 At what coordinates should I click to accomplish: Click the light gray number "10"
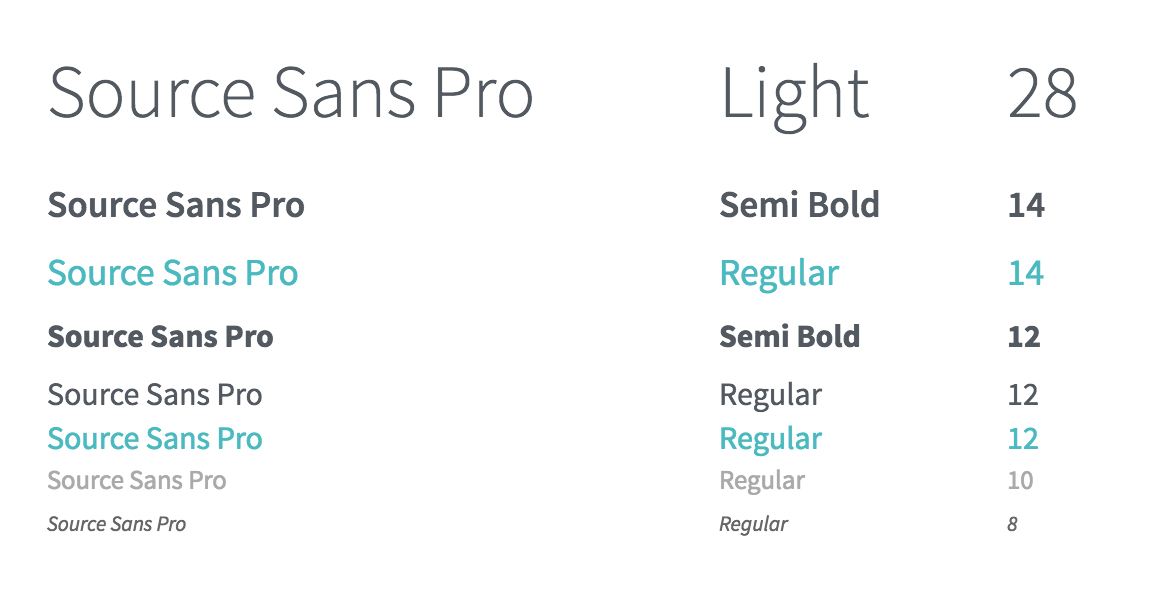[x=1020, y=481]
